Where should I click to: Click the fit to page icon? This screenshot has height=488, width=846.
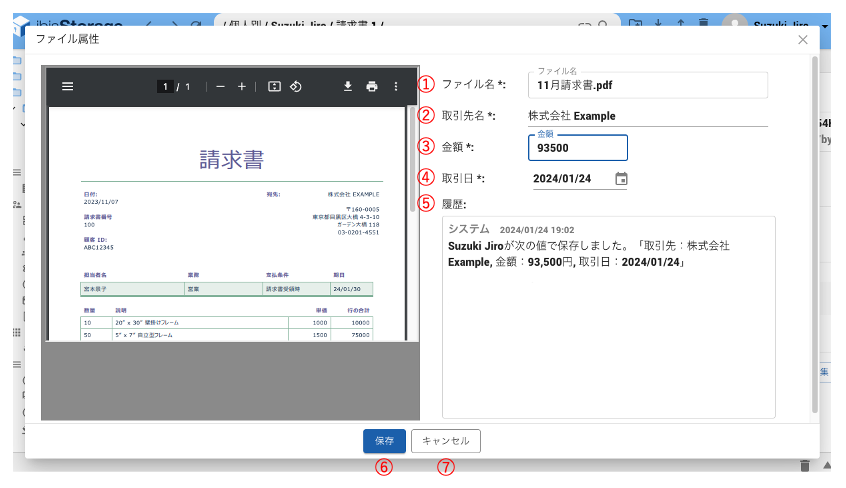click(x=274, y=87)
